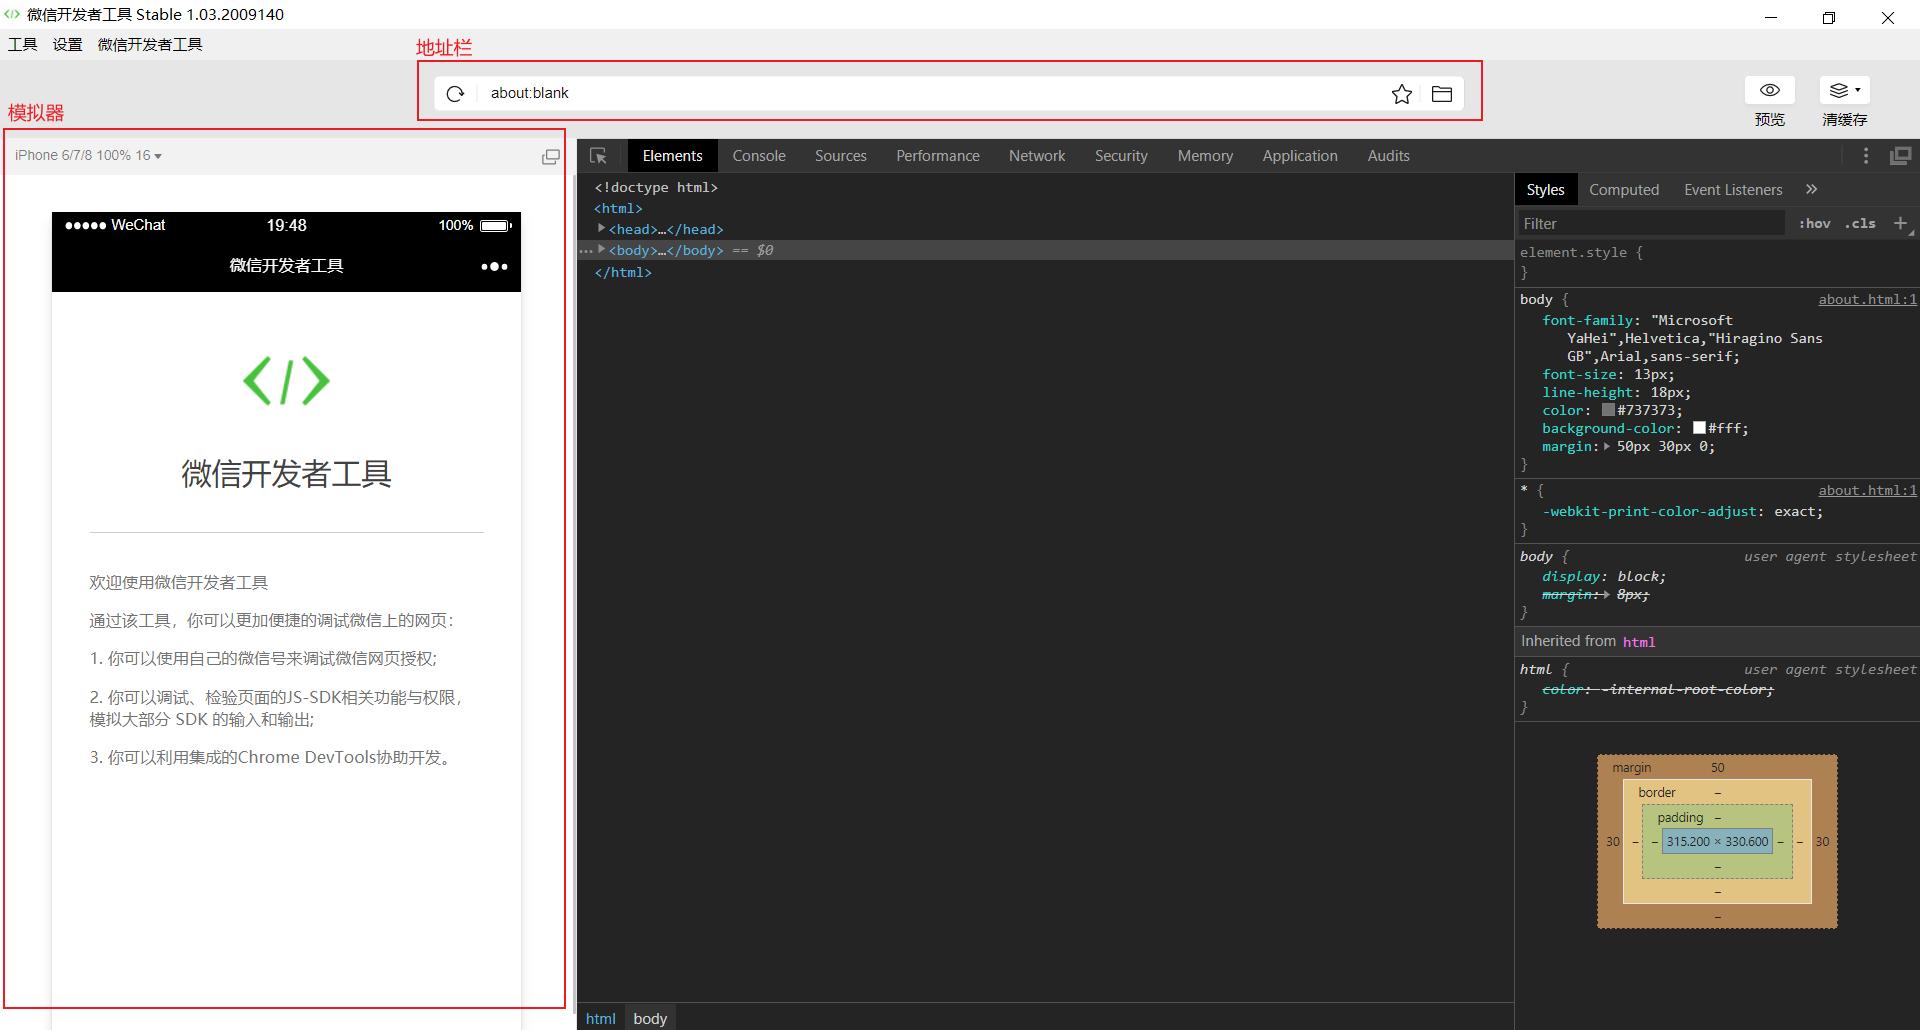Open the Network tab
The height and width of the screenshot is (1030, 1920).
[1037, 156]
